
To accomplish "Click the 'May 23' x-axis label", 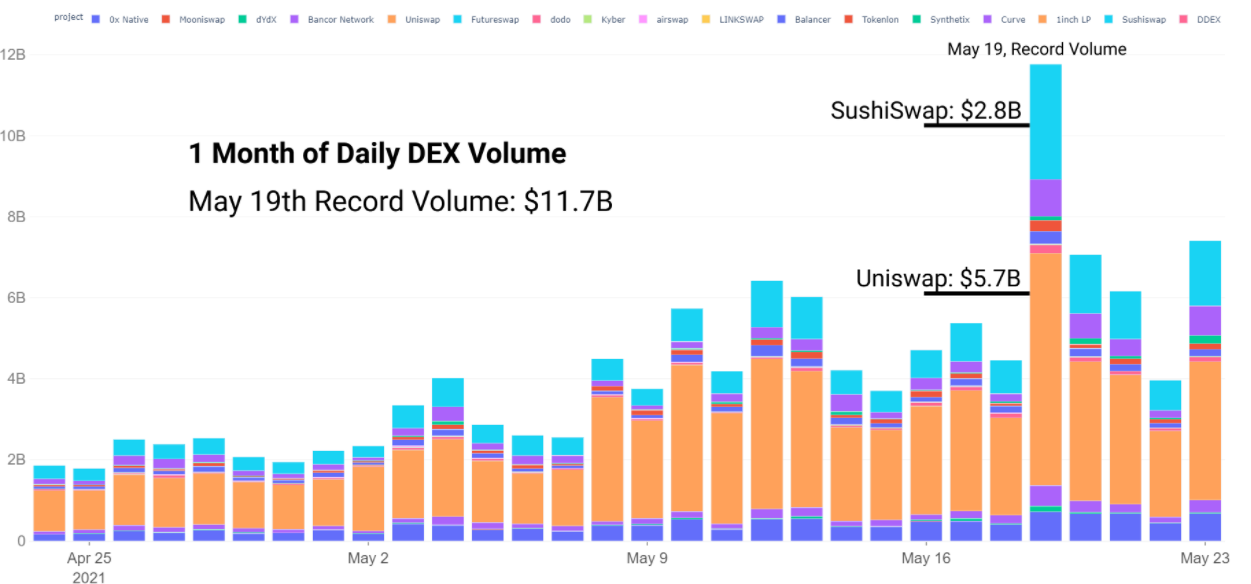I will click(1205, 558).
